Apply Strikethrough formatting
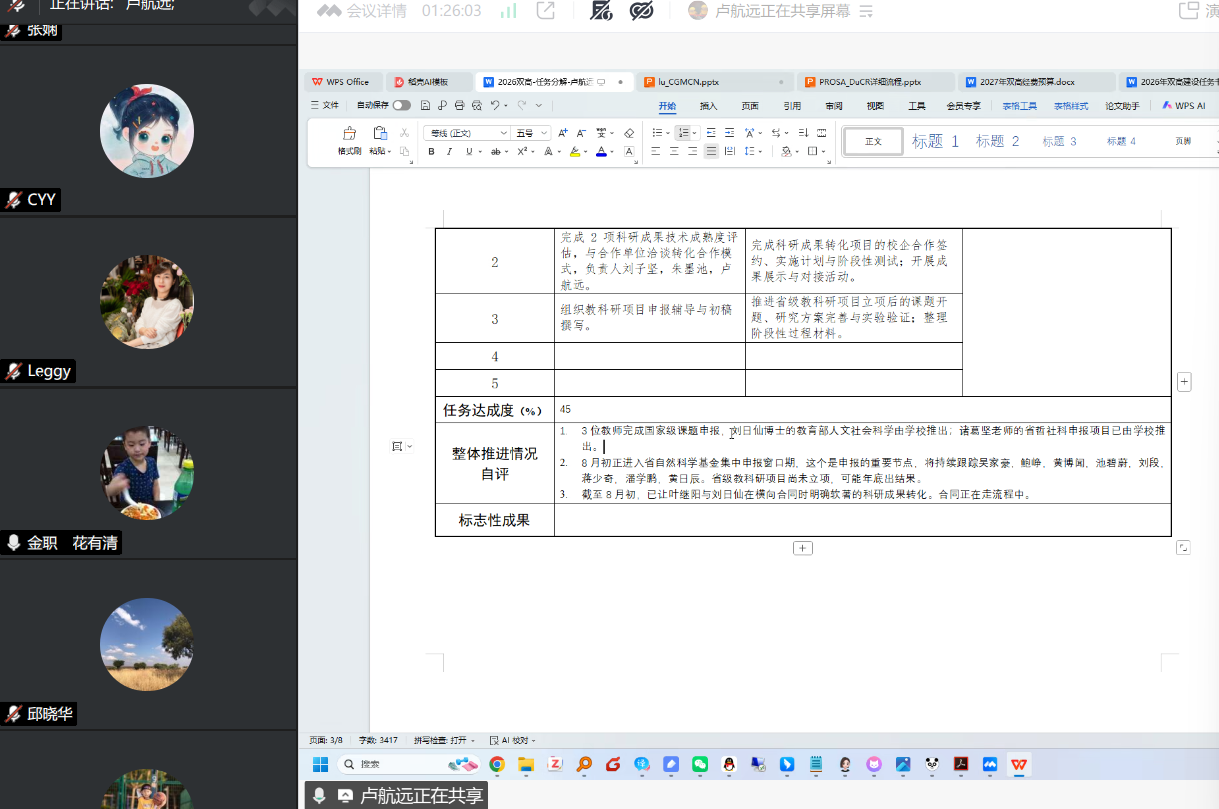The width and height of the screenshot is (1219, 809). (x=495, y=152)
